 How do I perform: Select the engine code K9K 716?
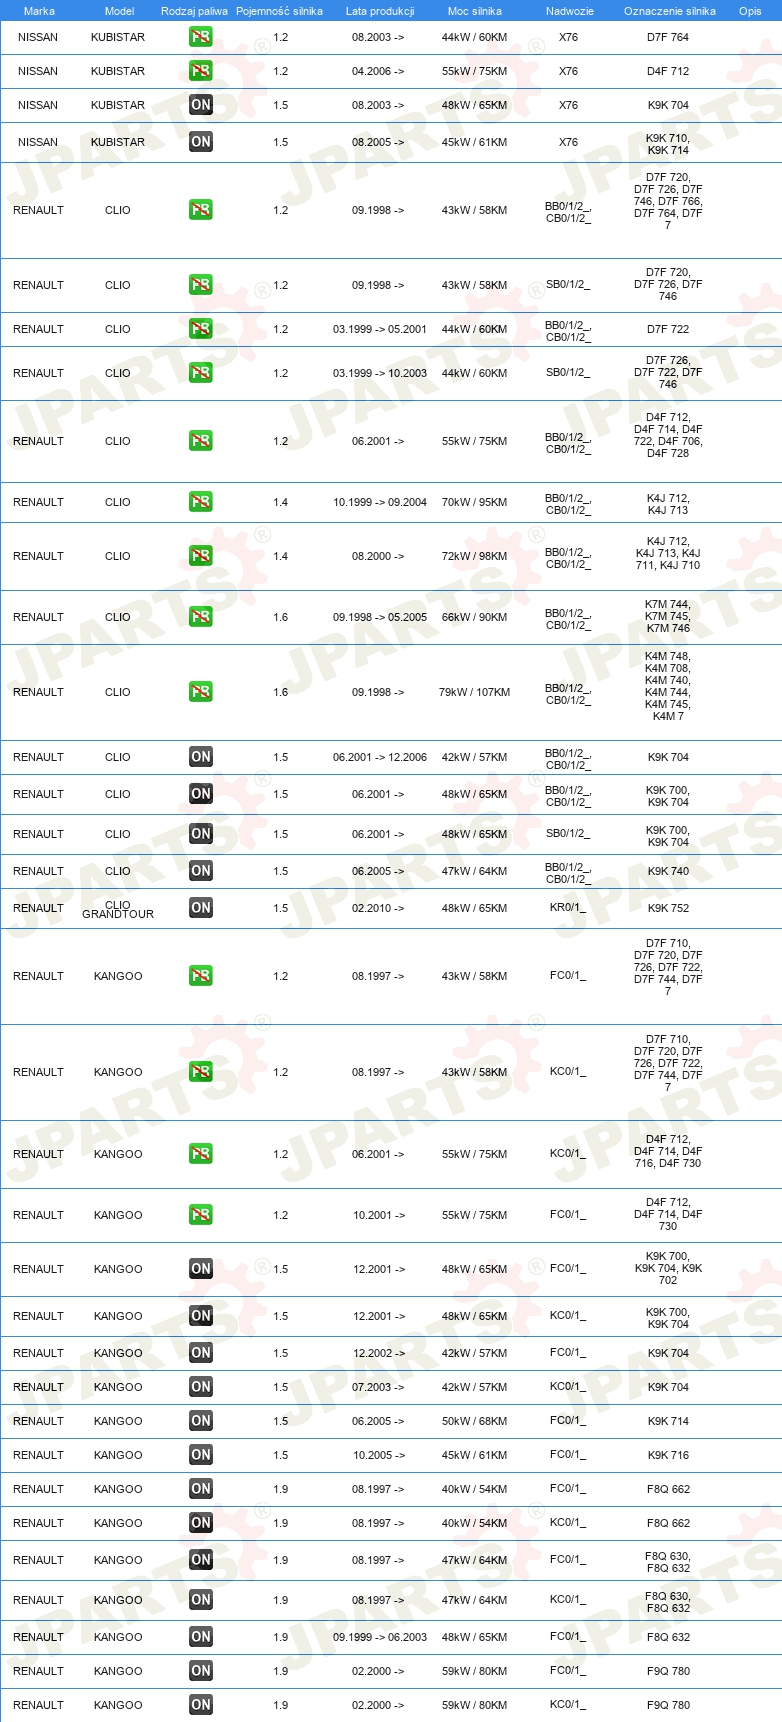(x=668, y=1455)
